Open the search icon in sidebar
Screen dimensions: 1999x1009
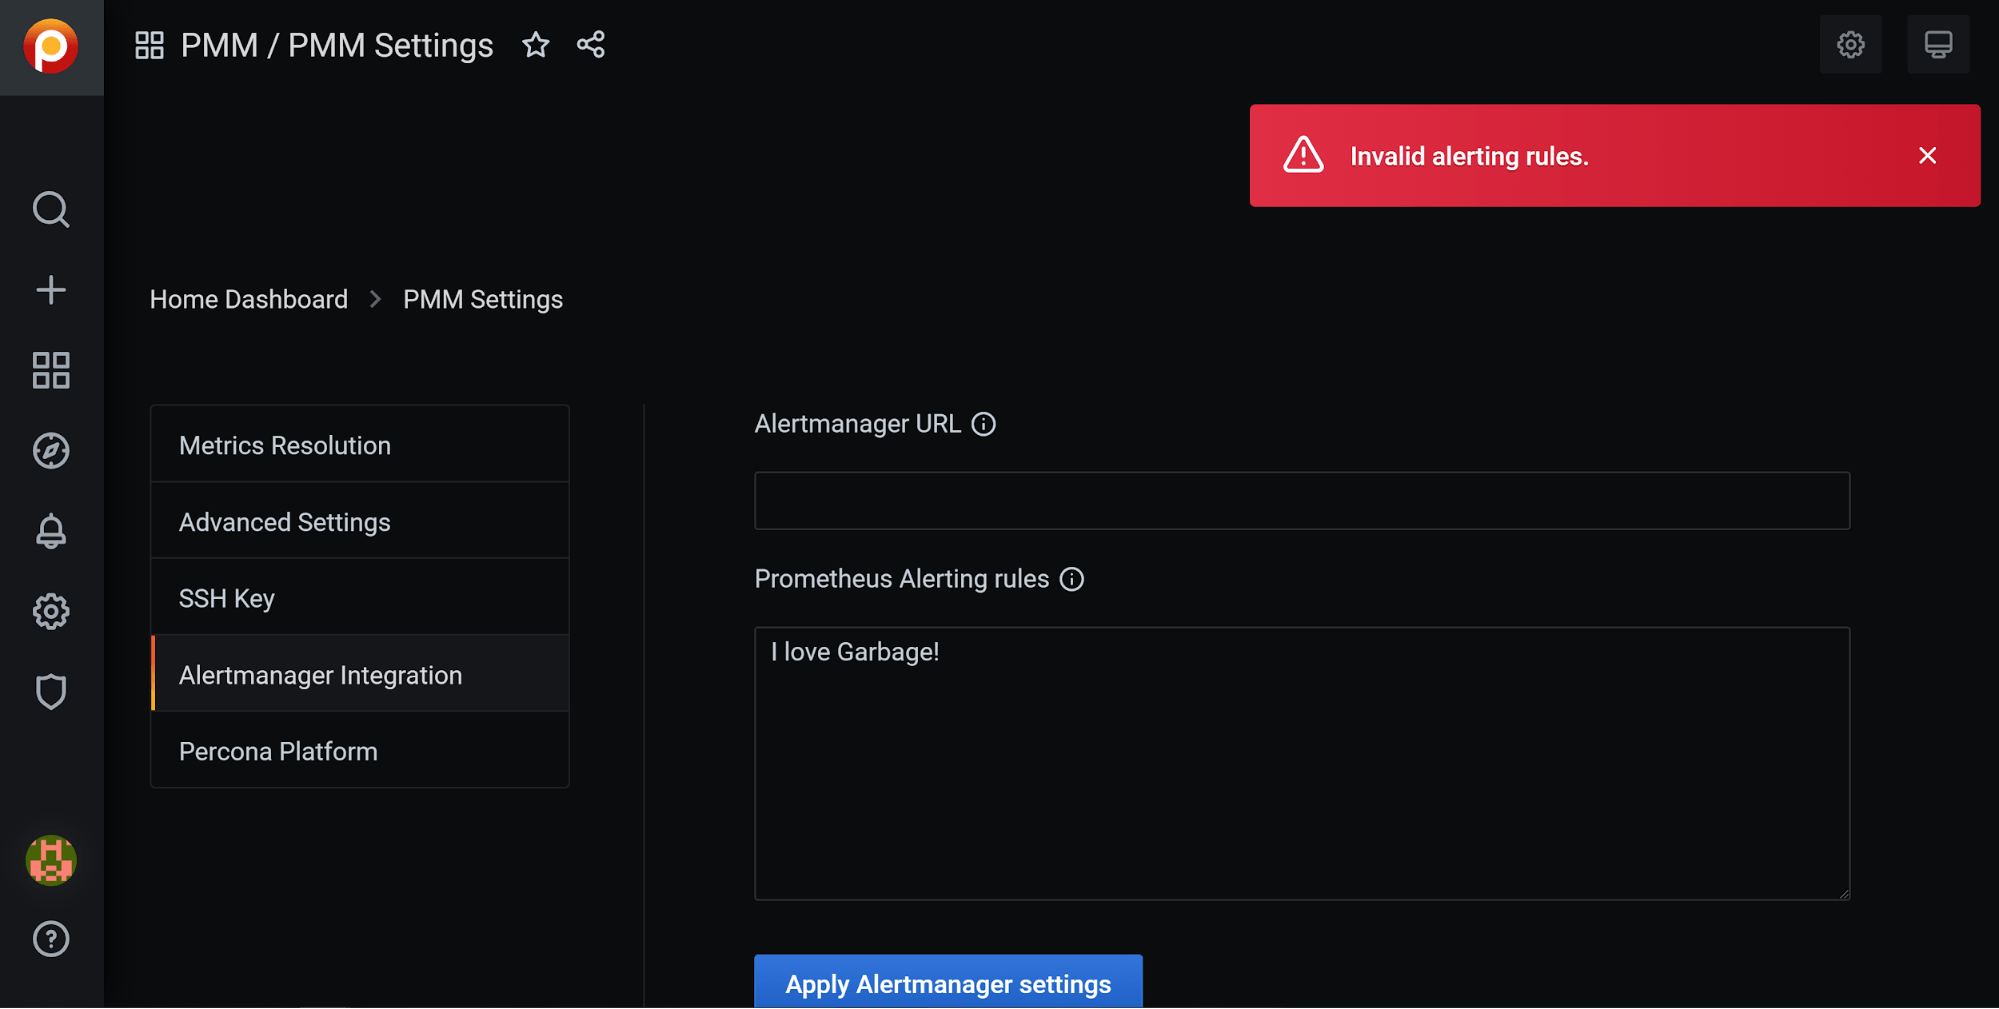coord(51,210)
